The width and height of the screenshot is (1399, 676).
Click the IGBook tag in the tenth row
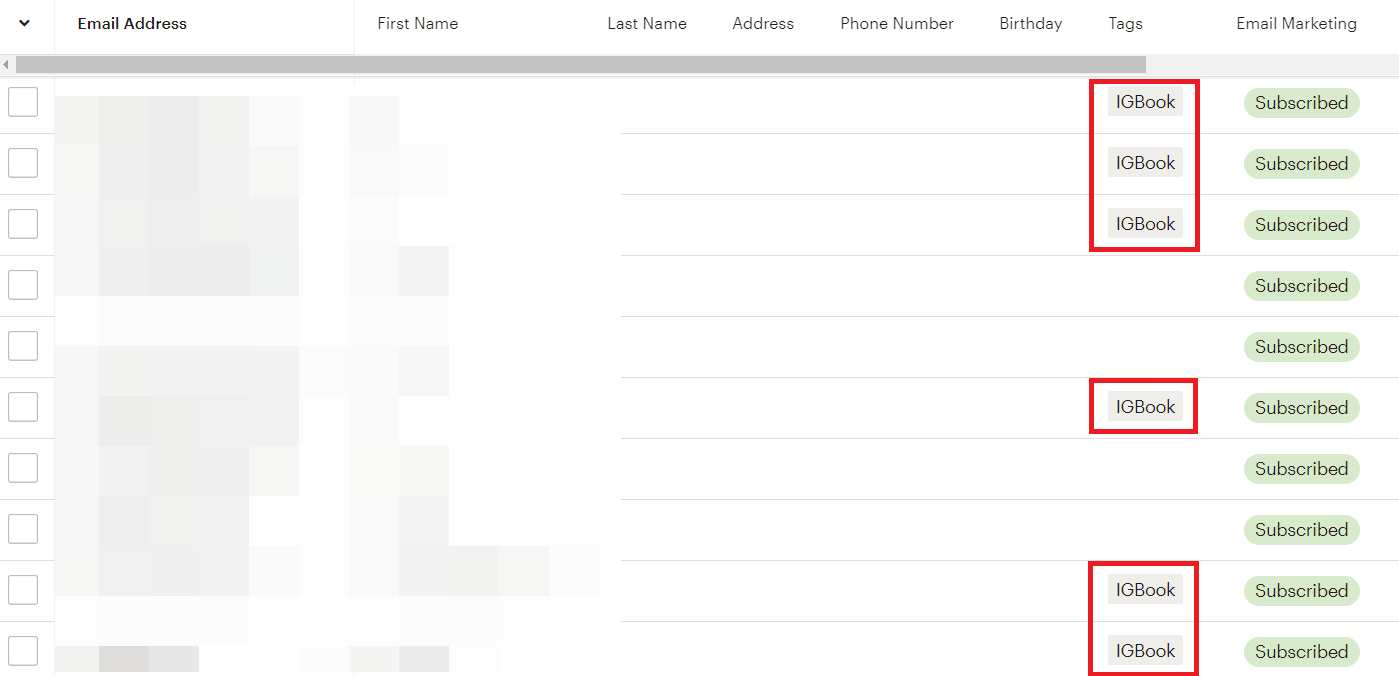pyautogui.click(x=1145, y=651)
